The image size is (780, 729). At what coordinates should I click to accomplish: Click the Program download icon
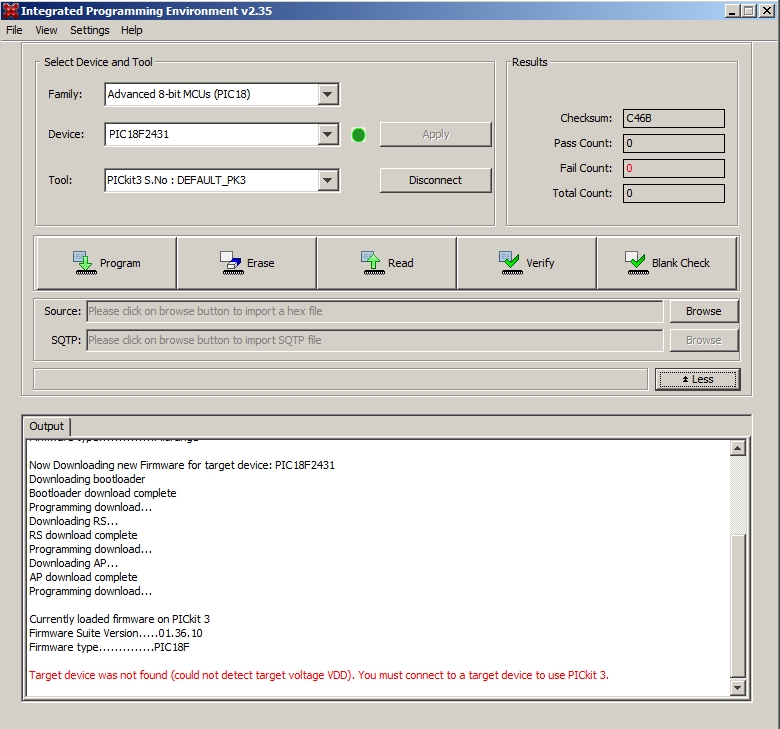click(86, 263)
